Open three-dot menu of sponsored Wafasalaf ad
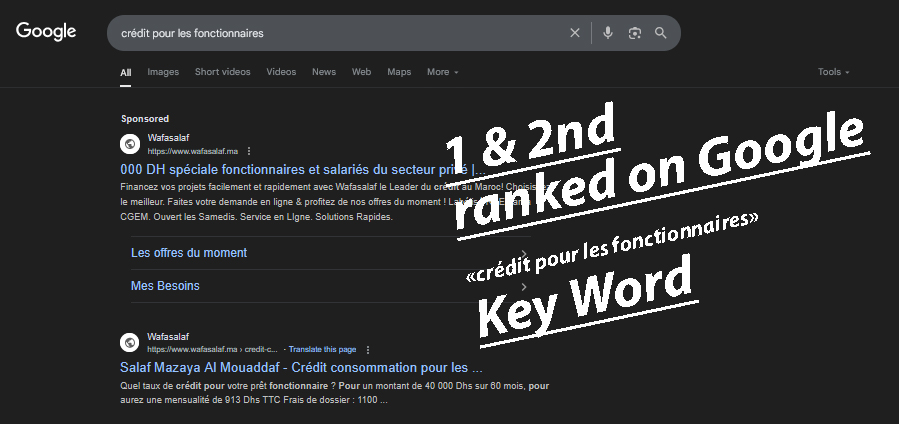899x424 pixels. coord(249,151)
